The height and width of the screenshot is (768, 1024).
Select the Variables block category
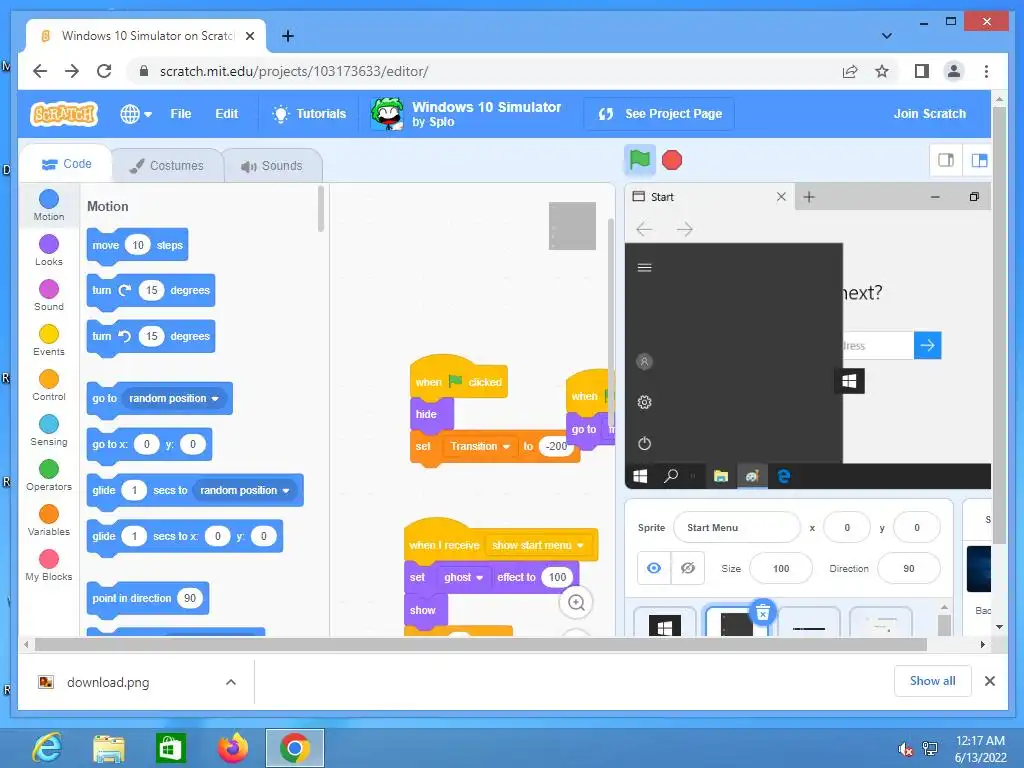(49, 520)
